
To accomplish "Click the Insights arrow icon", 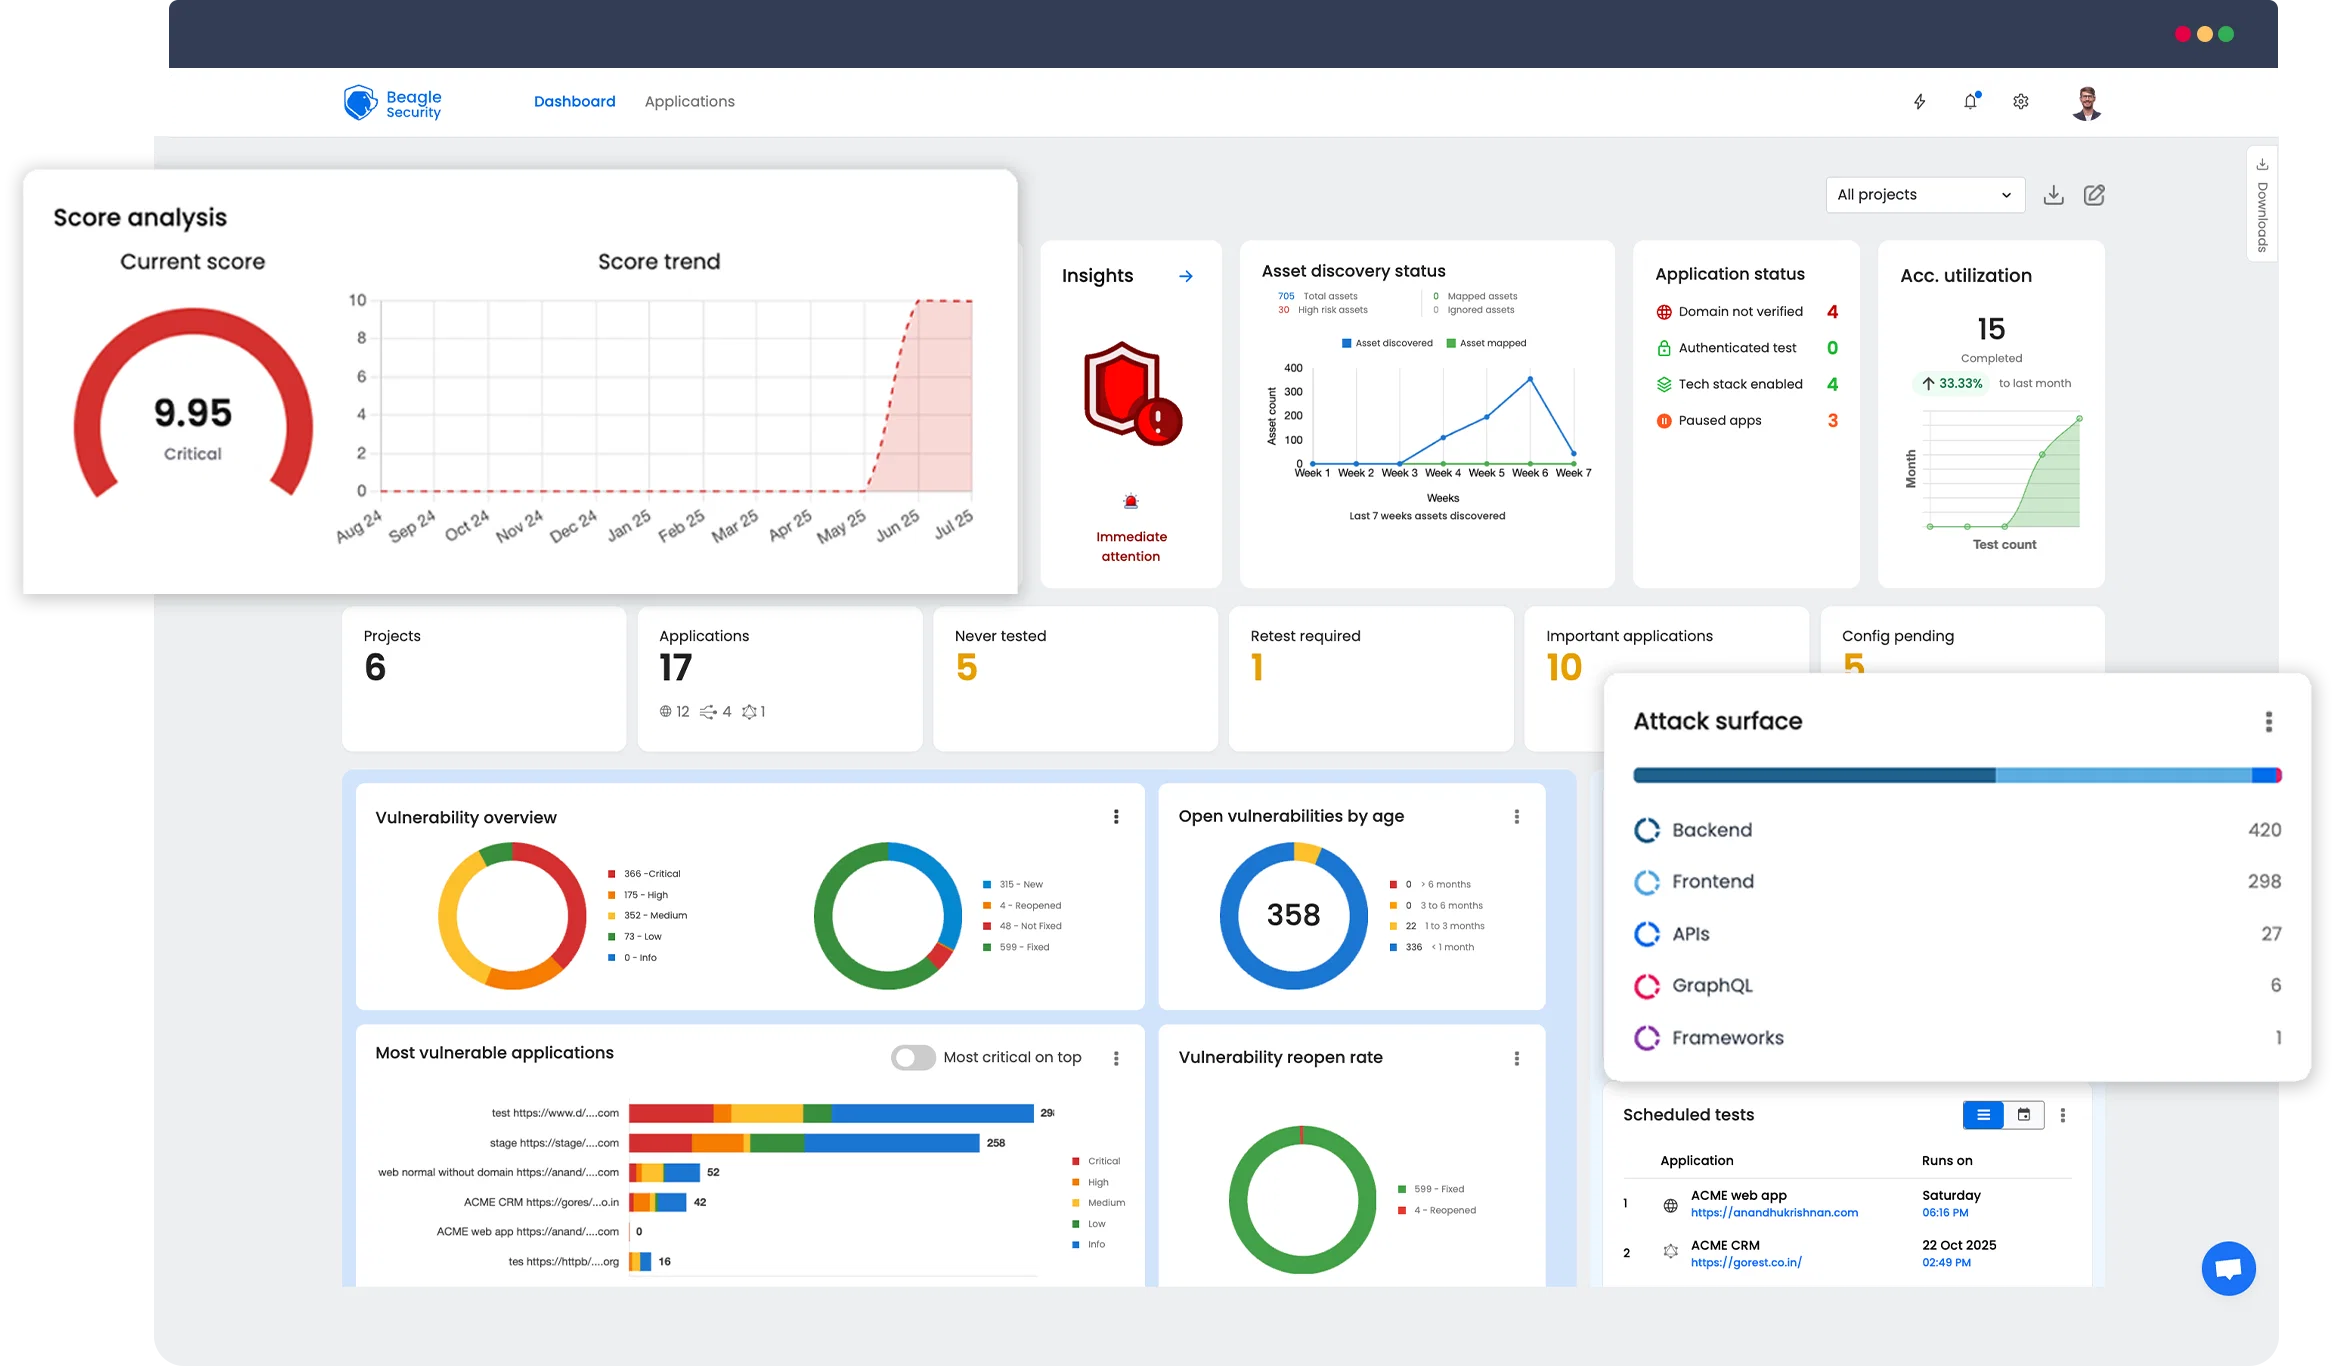I will 1186,276.
